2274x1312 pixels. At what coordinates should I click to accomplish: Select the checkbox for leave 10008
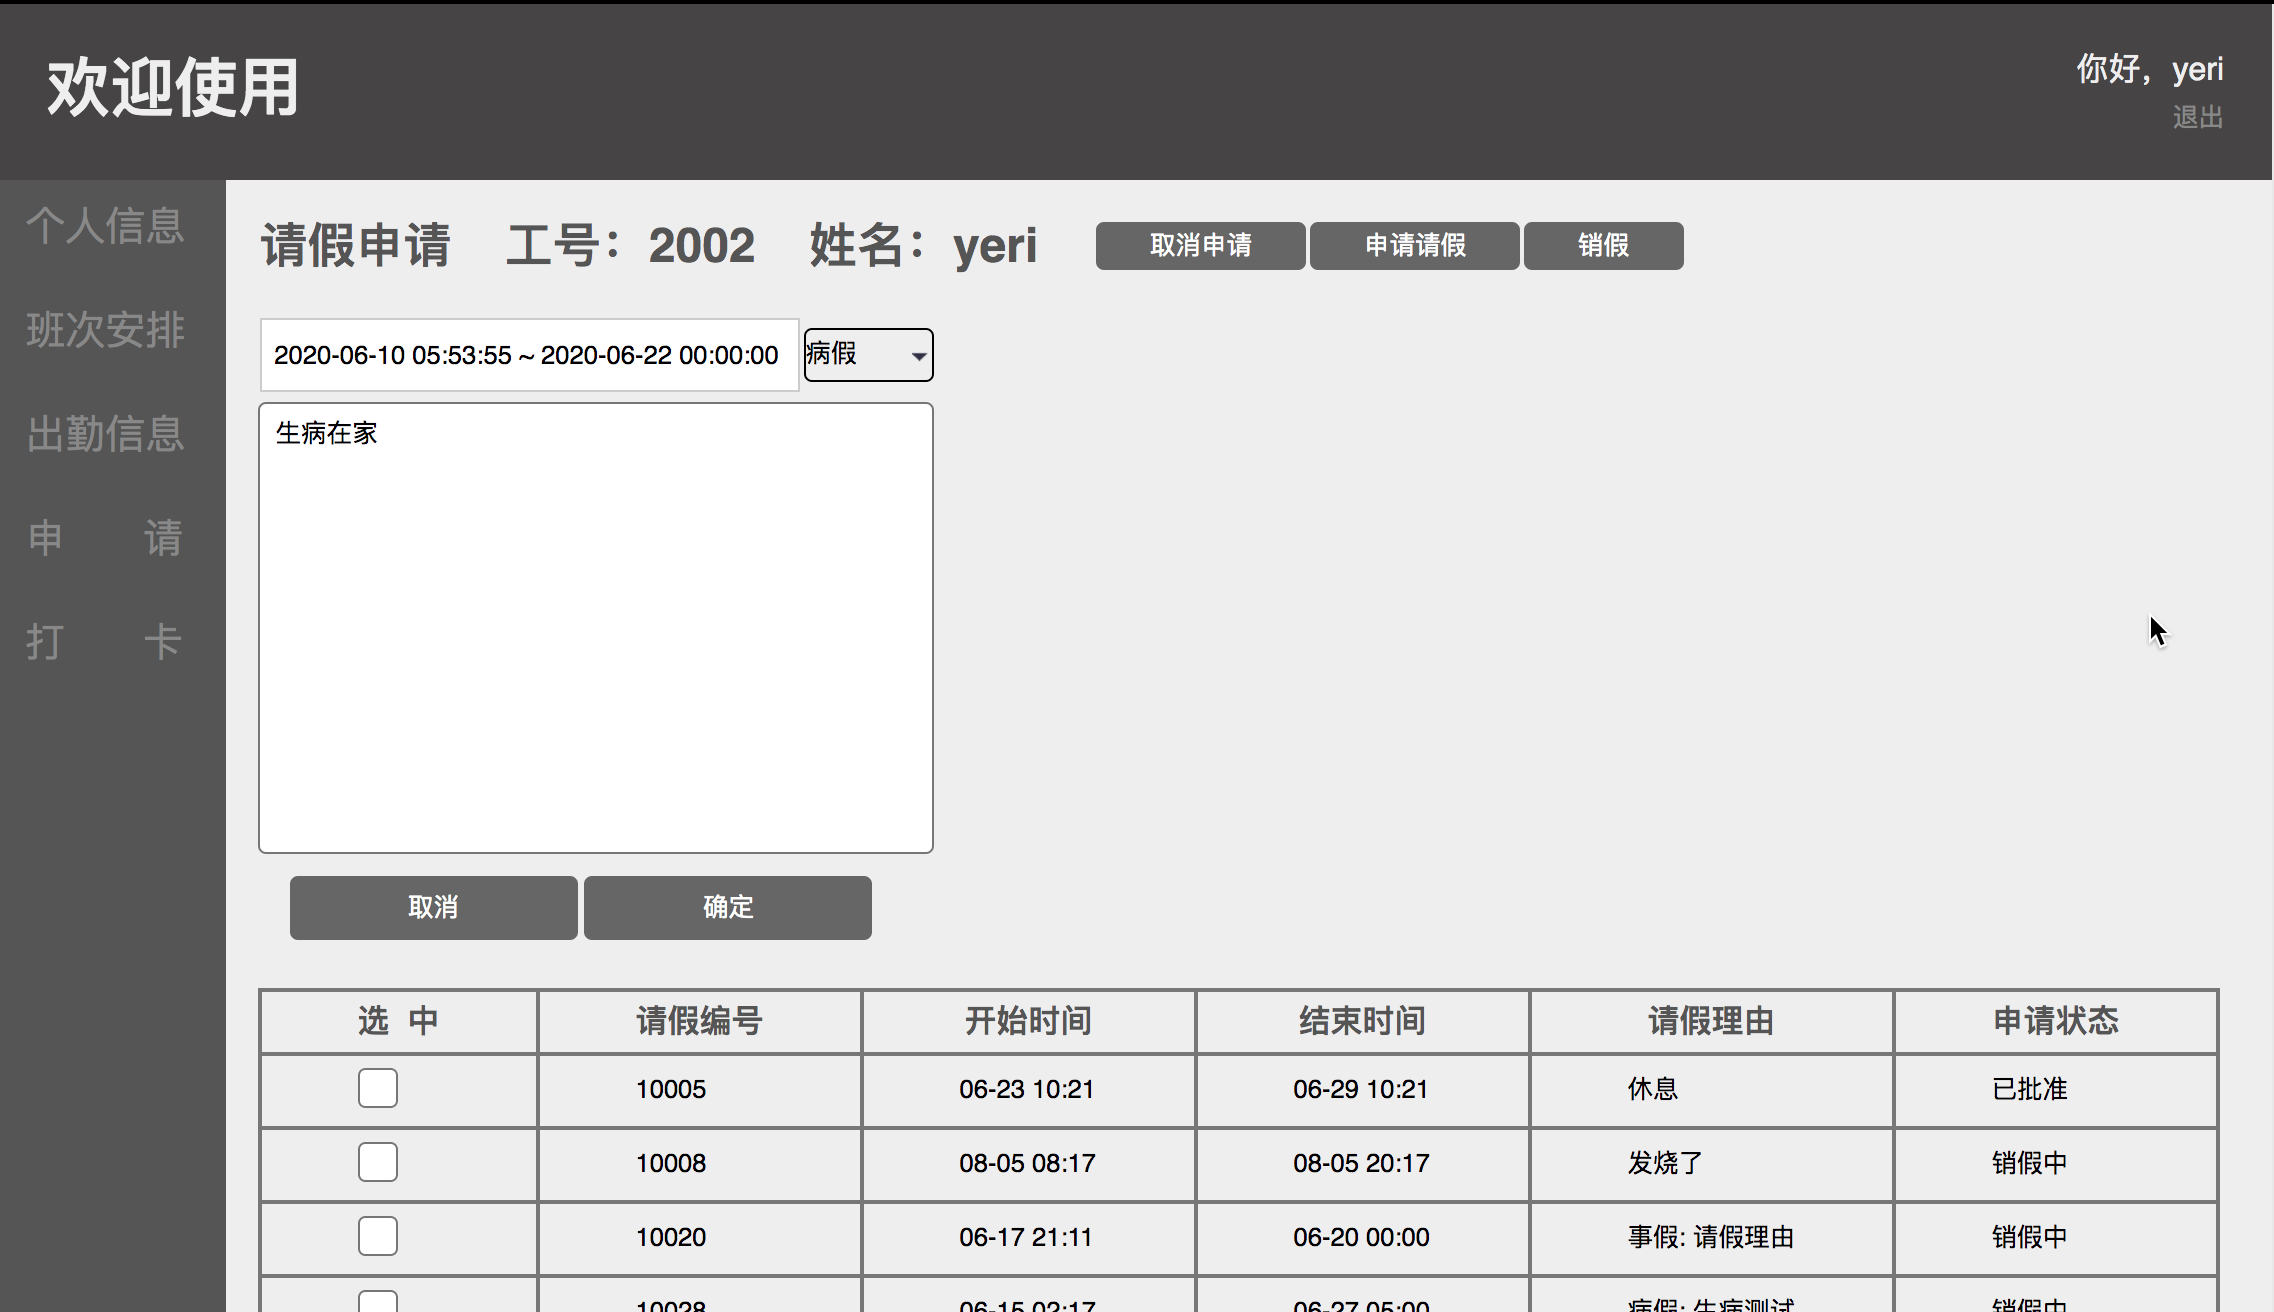(378, 1162)
